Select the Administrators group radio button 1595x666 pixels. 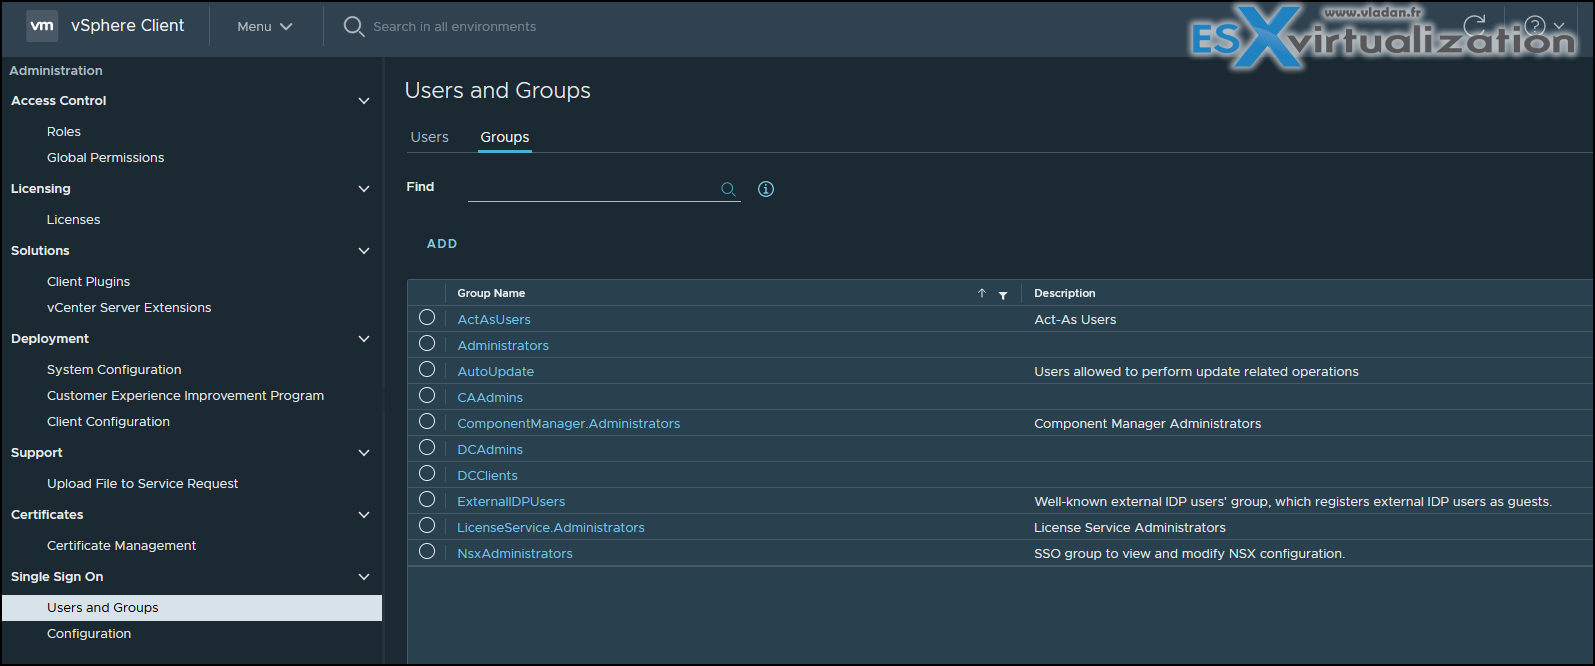coord(427,344)
